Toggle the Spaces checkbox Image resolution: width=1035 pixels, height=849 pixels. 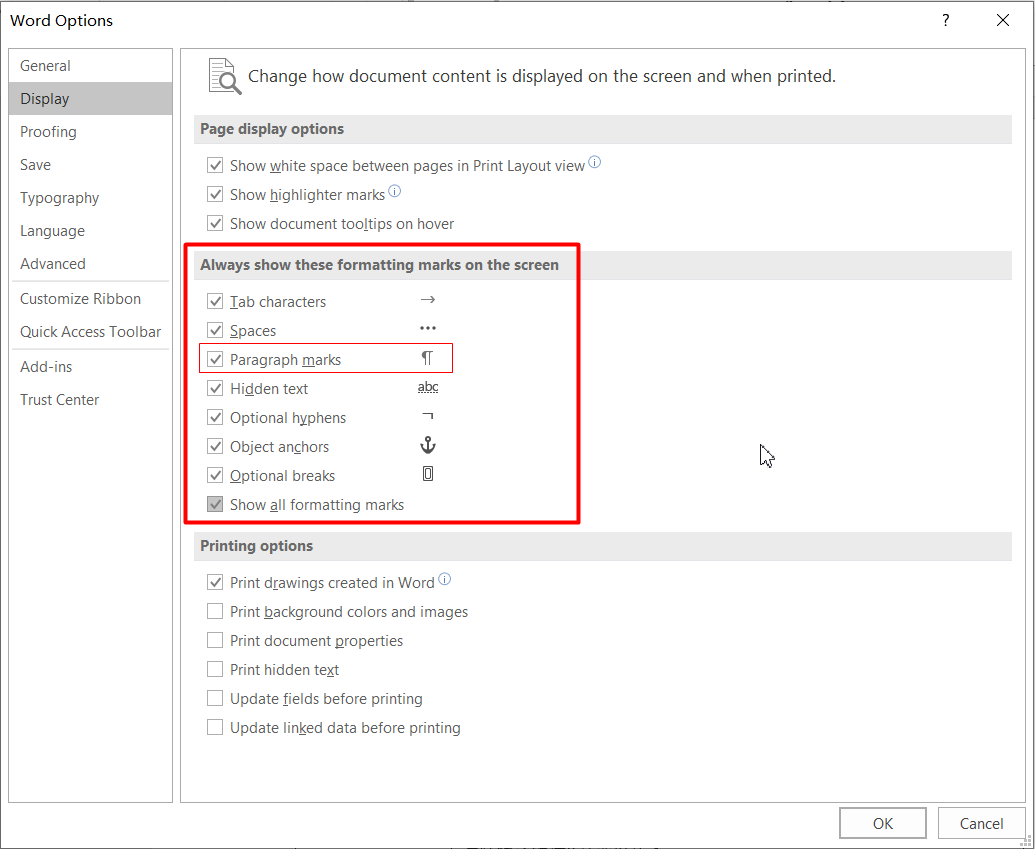[x=215, y=330]
